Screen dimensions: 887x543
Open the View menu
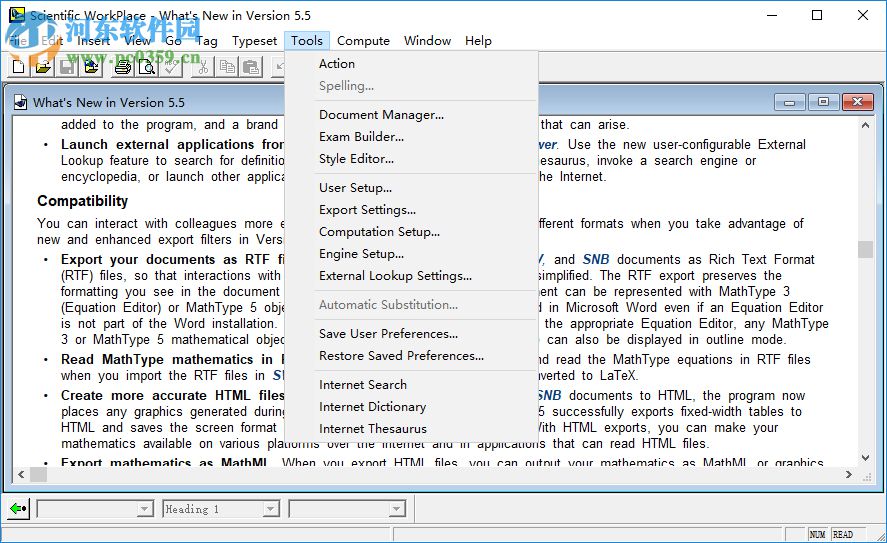tap(137, 41)
